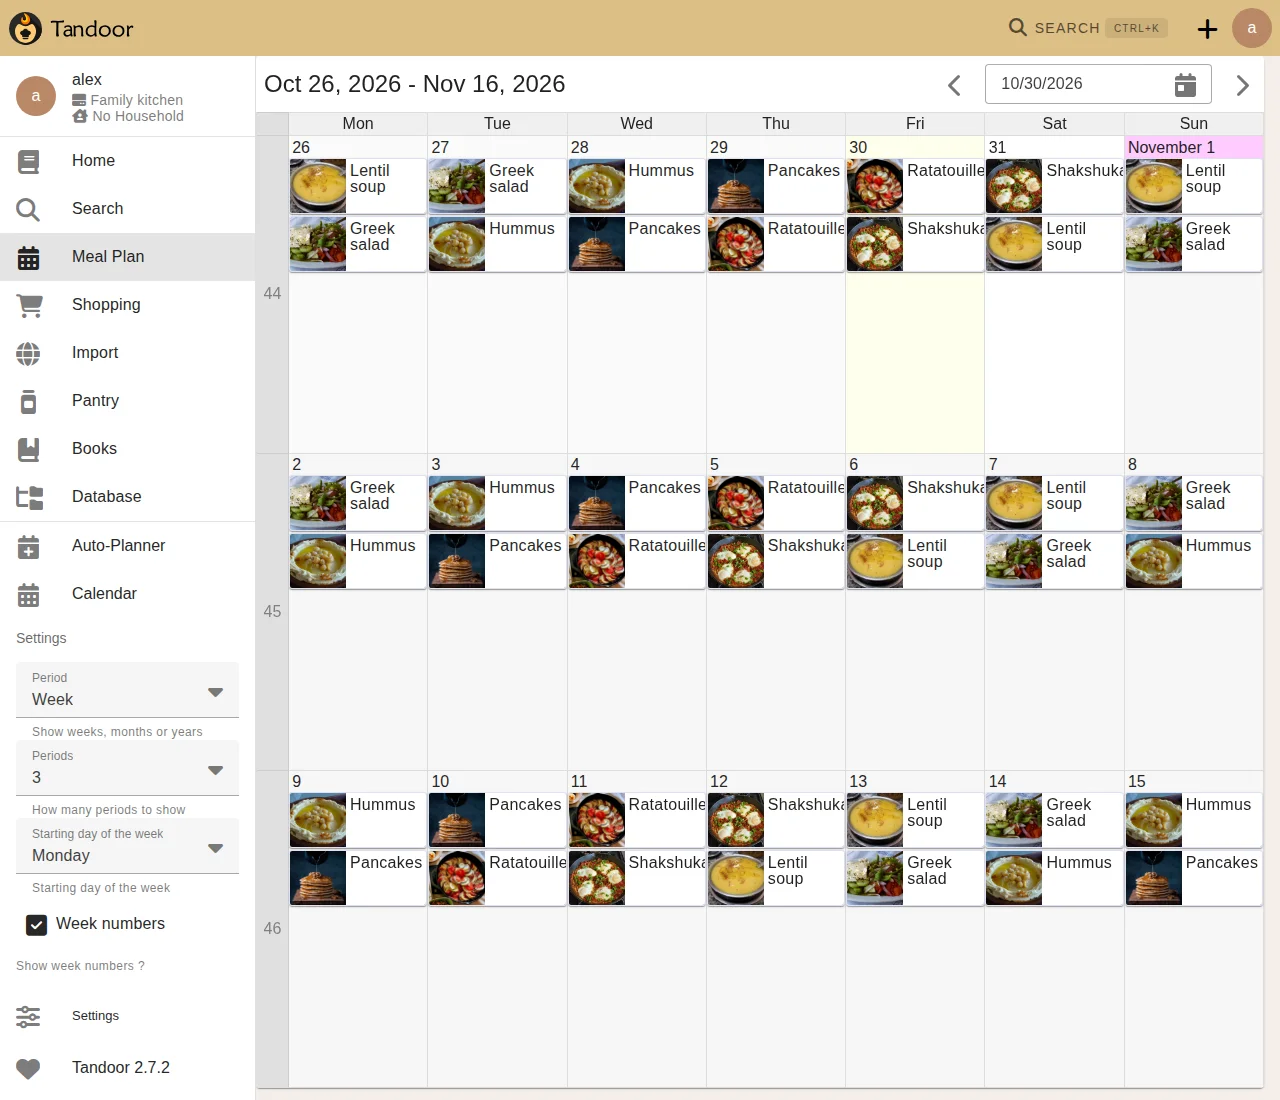The image size is (1280, 1100).
Task: Open Calendar in the sidebar
Action: (x=127, y=594)
